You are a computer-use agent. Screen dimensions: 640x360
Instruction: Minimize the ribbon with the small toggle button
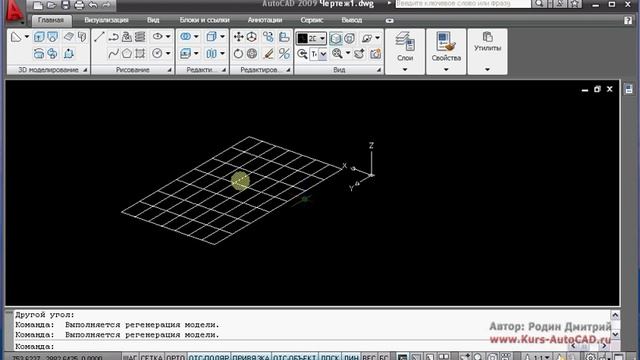point(389,20)
